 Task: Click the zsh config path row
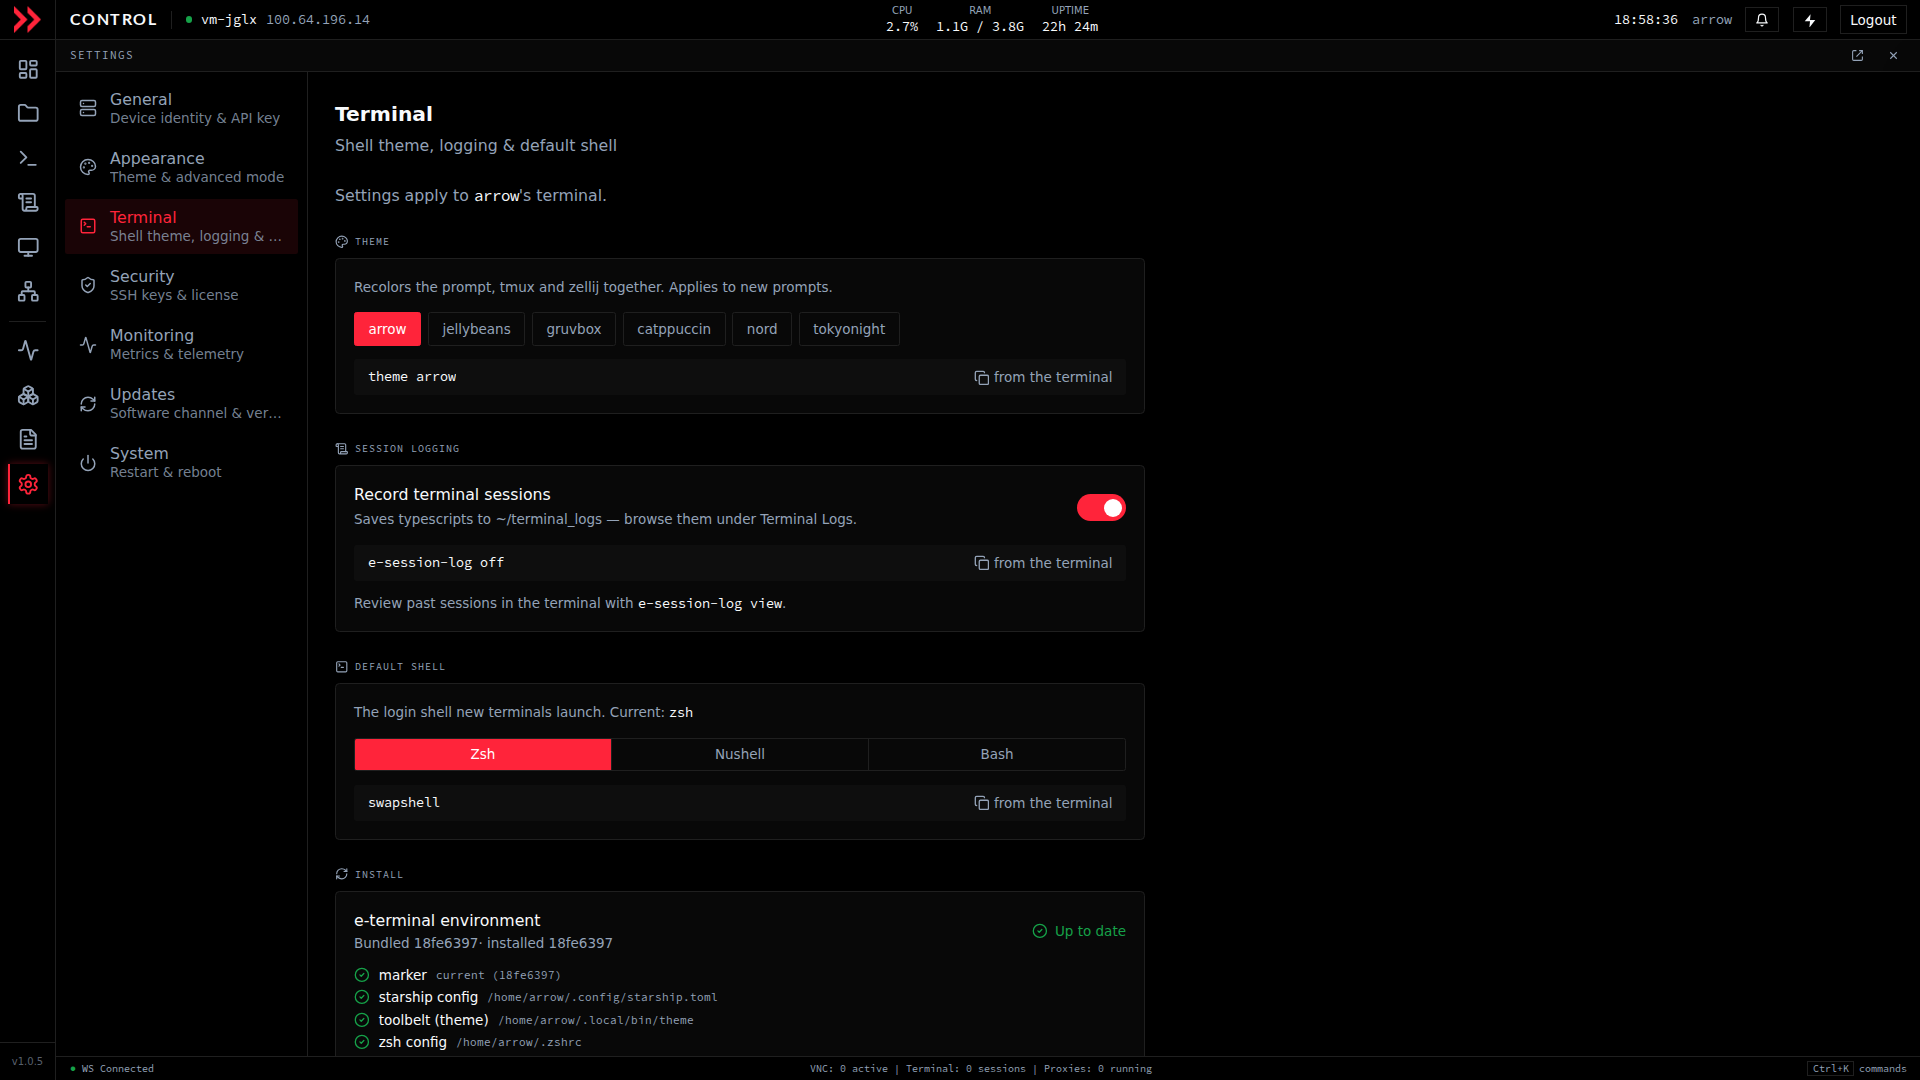(x=468, y=1042)
